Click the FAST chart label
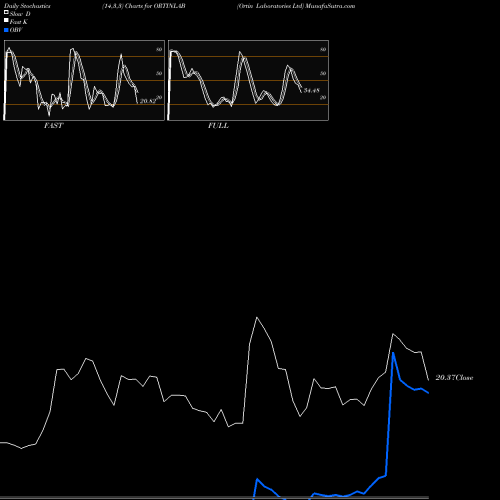Screen dimensions: 500x500 [x=53, y=126]
